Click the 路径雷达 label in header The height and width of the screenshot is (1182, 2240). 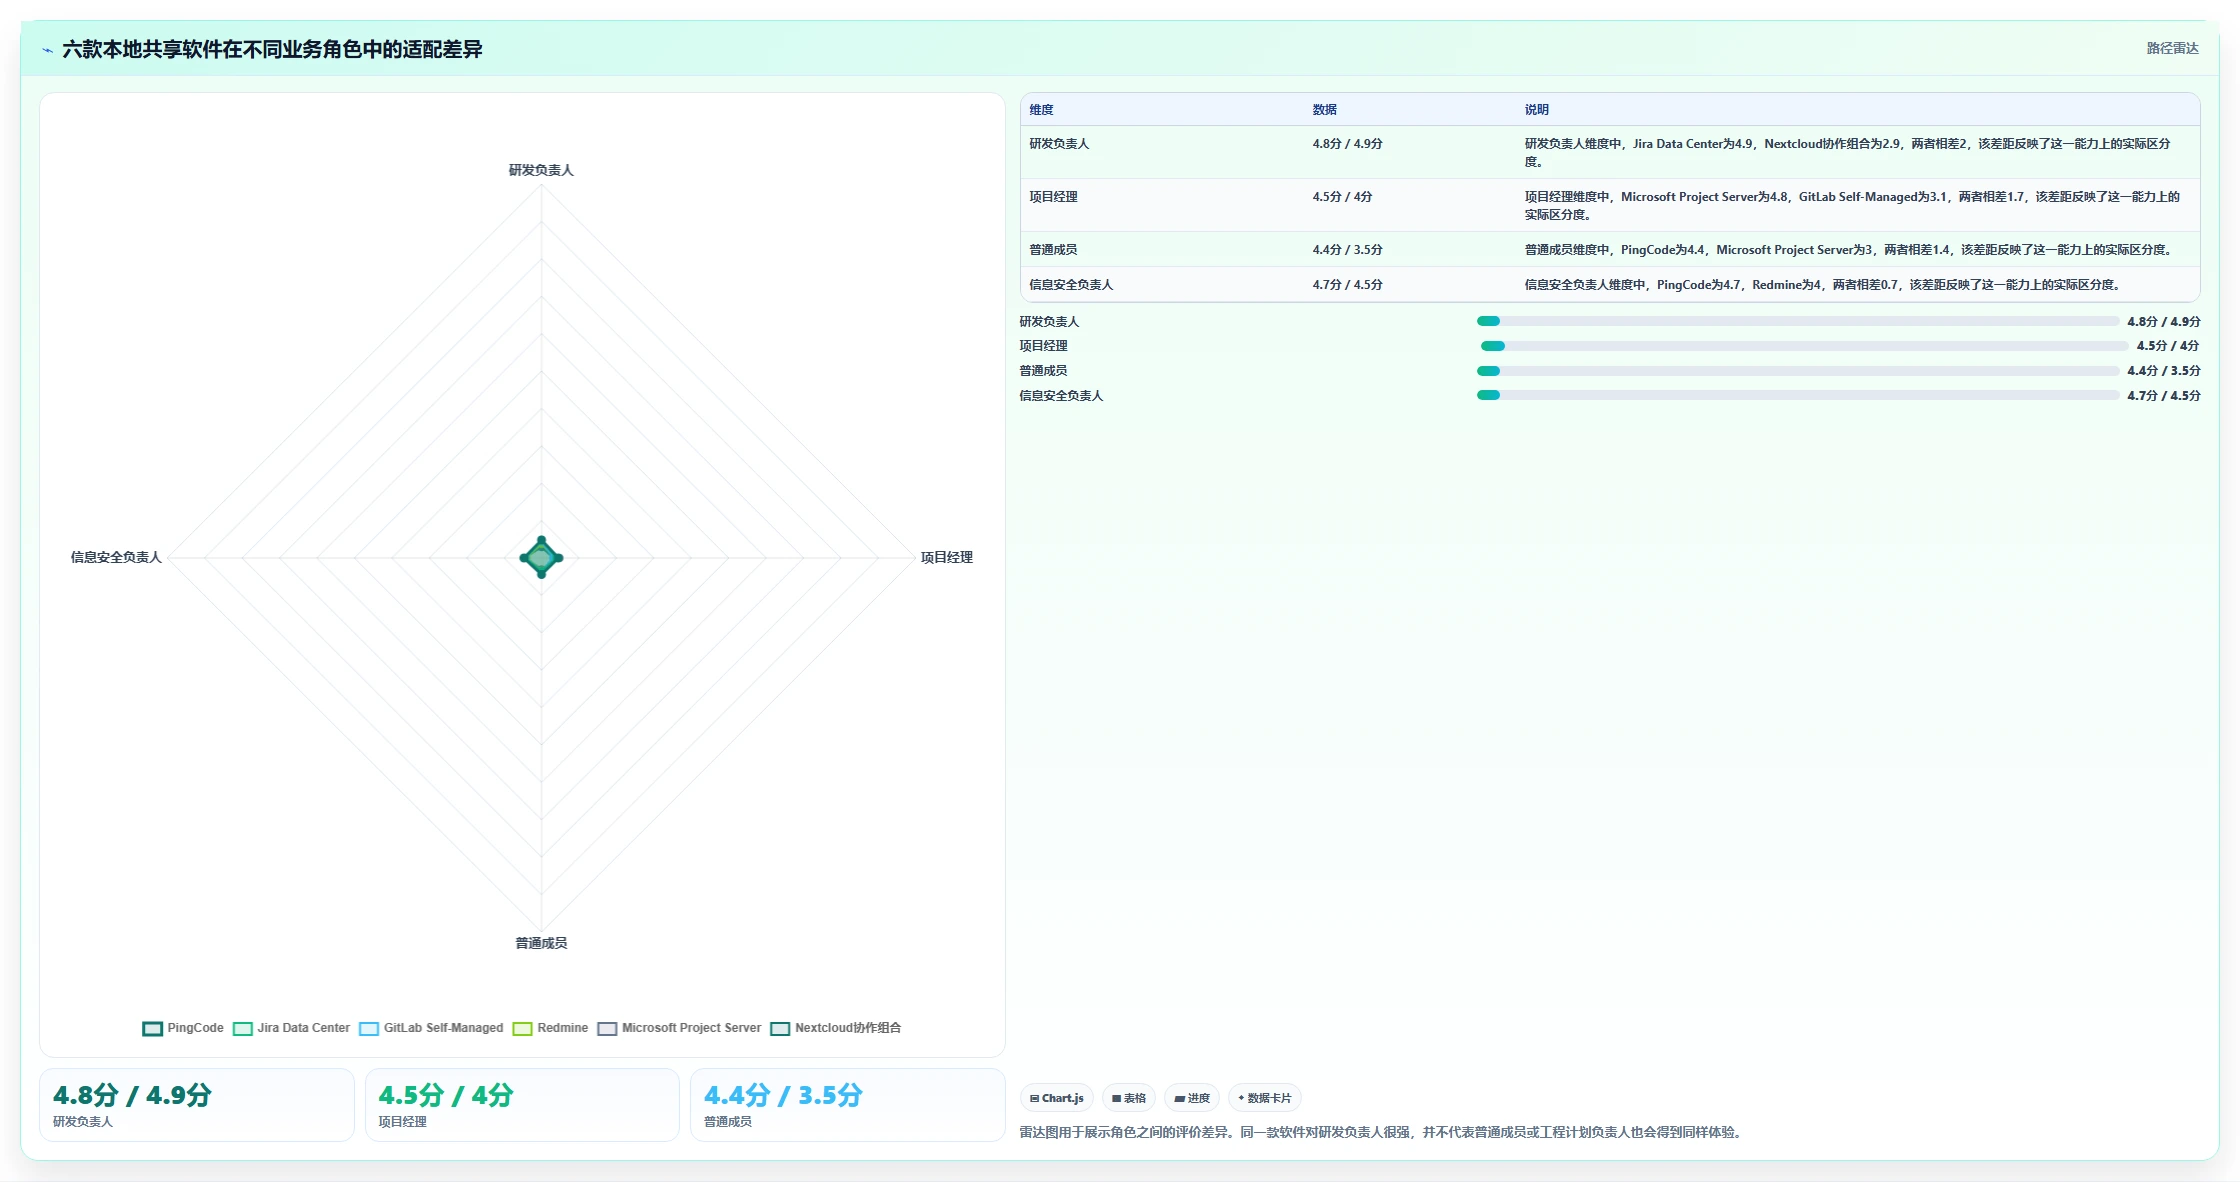point(2172,48)
